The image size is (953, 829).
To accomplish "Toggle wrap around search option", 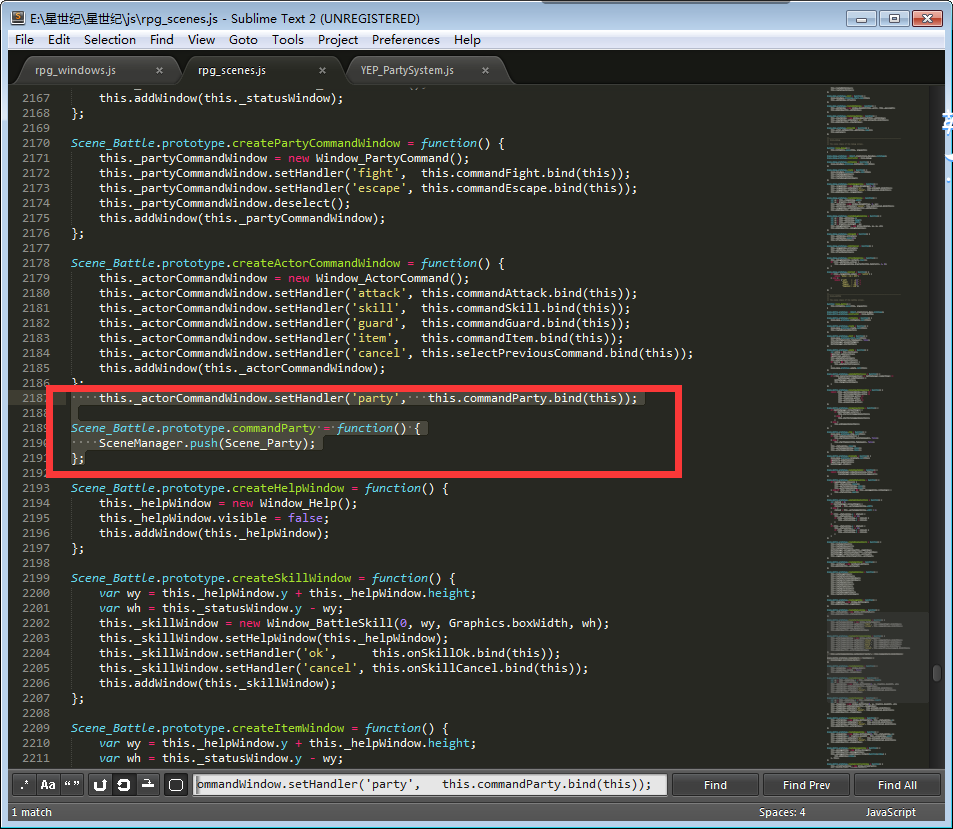I will [x=124, y=785].
